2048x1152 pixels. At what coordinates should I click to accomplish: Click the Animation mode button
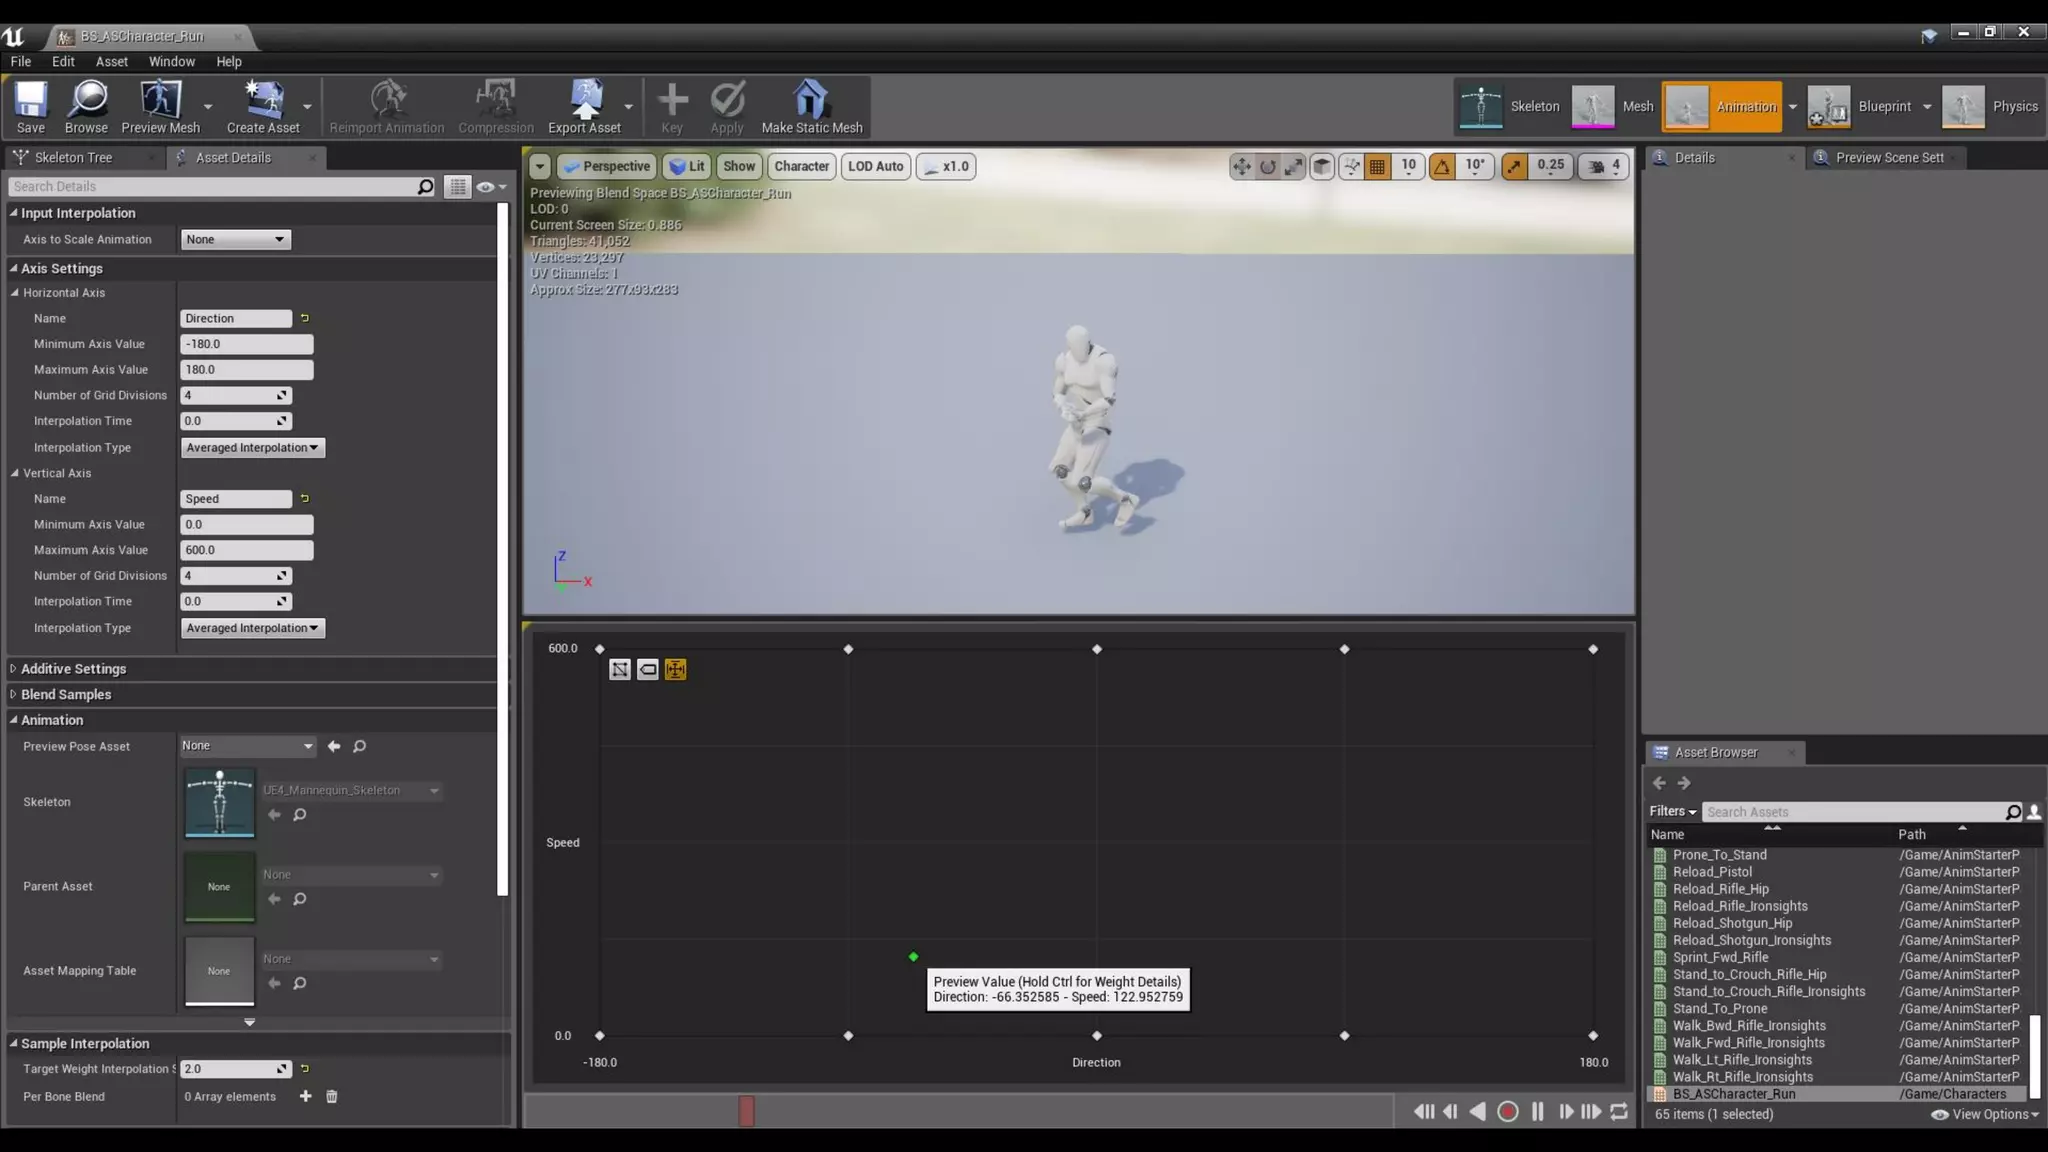tap(1722, 106)
